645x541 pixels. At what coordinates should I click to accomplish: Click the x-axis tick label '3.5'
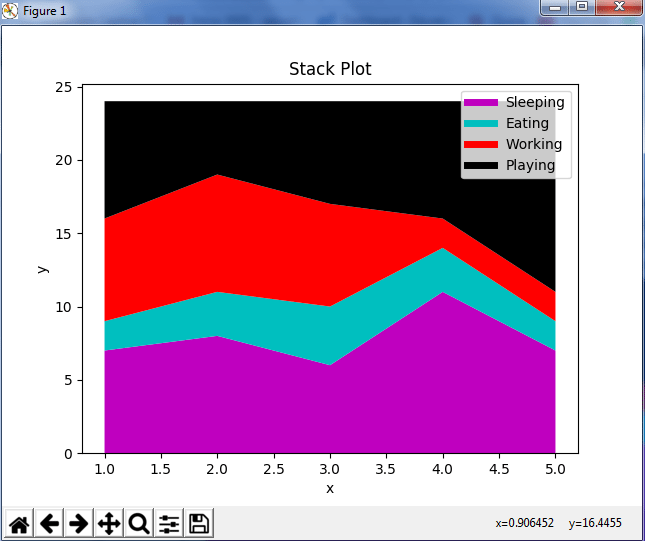point(386,469)
